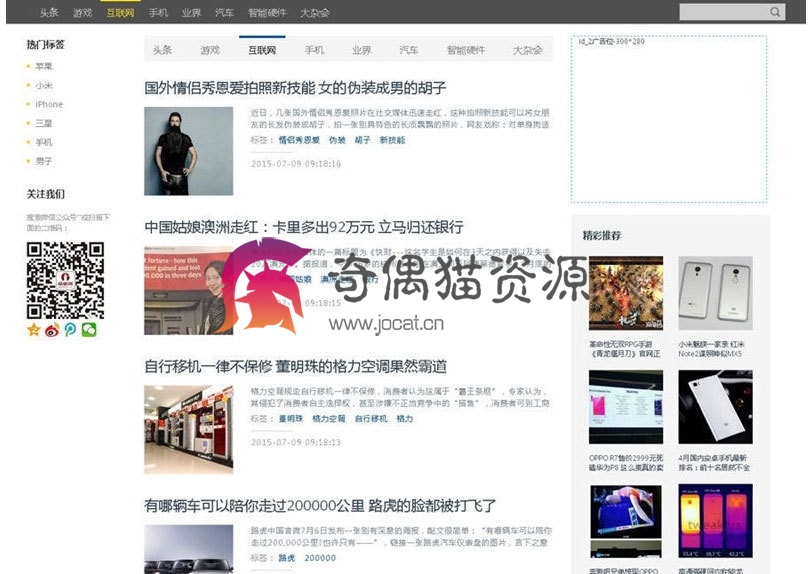Image resolution: width=812 pixels, height=574 pixels.
Task: Open the 小米 hot tag
Action: click(x=44, y=85)
